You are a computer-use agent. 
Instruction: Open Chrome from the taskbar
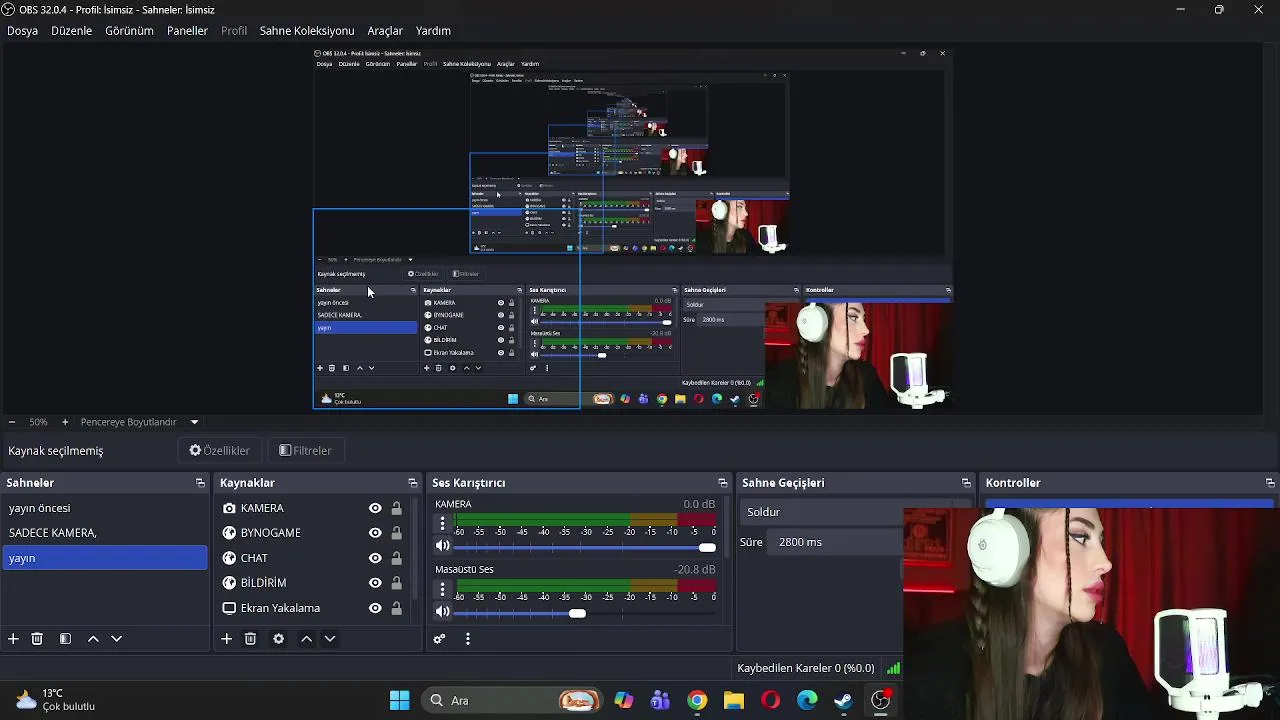click(x=697, y=701)
